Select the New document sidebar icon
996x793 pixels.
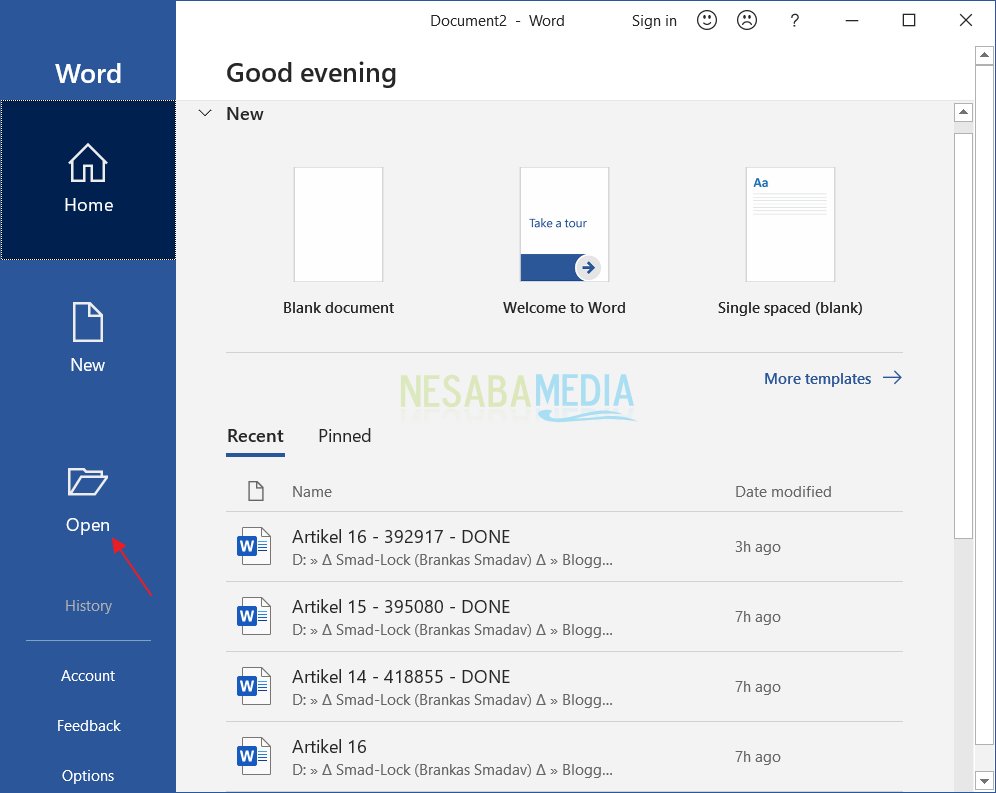(88, 322)
